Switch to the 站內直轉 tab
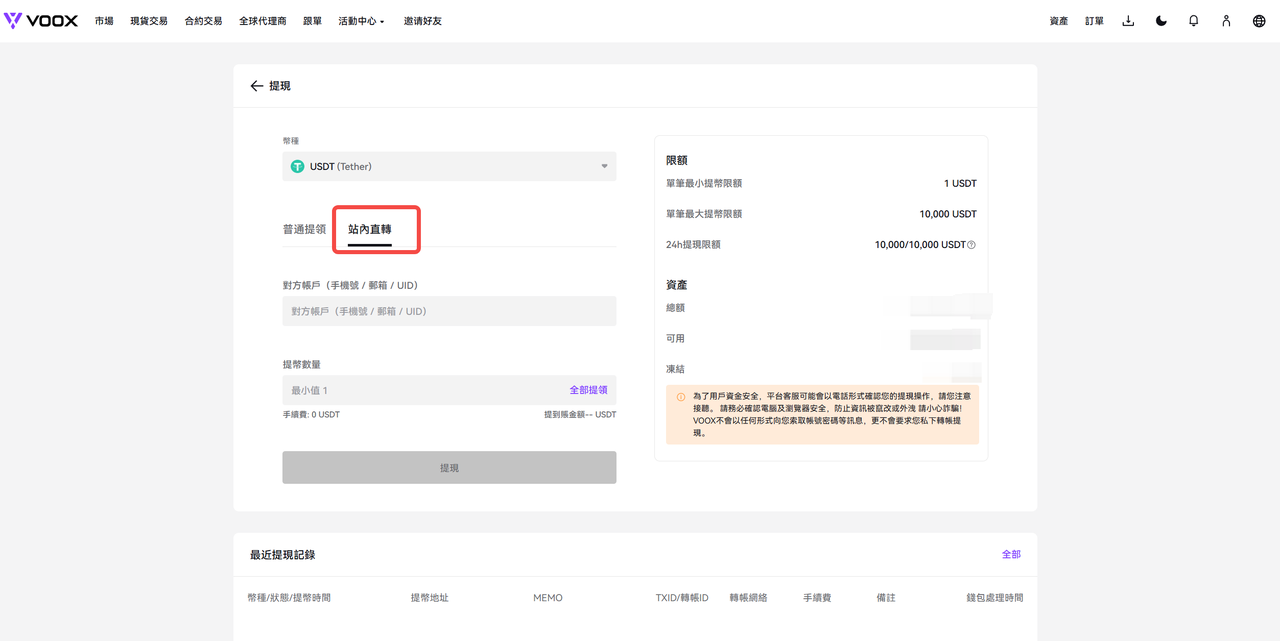 pyautogui.click(x=370, y=229)
